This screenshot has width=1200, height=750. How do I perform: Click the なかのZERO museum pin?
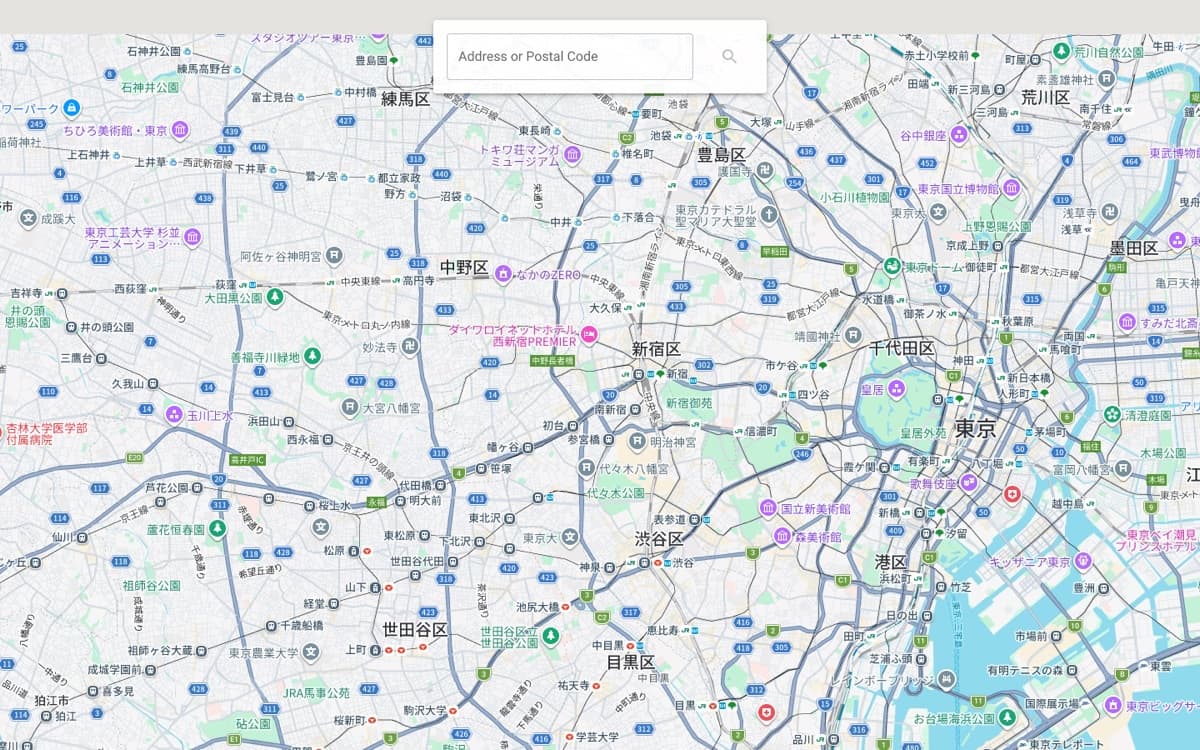pos(504,273)
